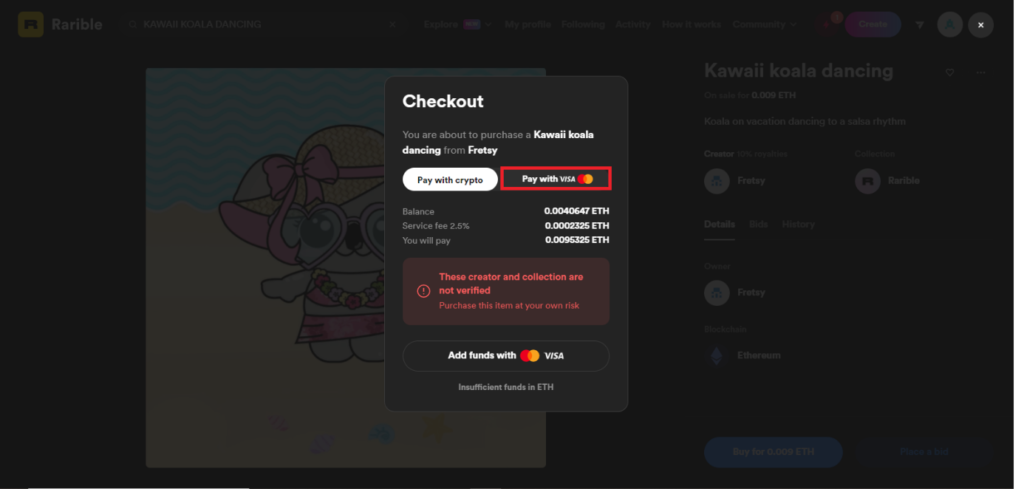Open the user profile avatar icon
Viewport: 1024px width, 489px height.
tap(950, 25)
